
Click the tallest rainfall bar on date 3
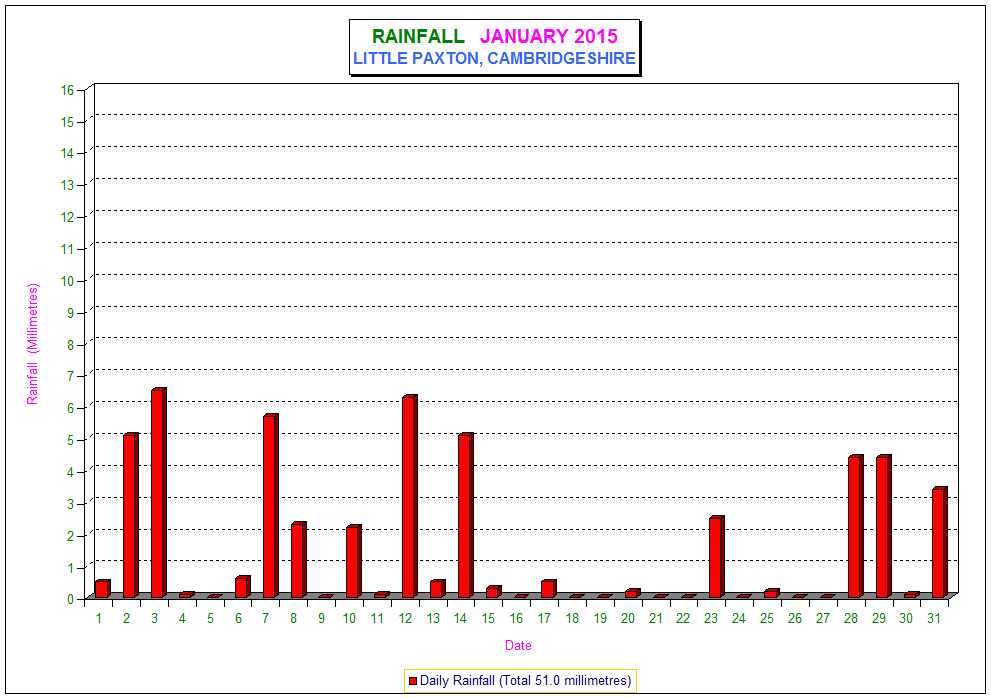tap(159, 493)
